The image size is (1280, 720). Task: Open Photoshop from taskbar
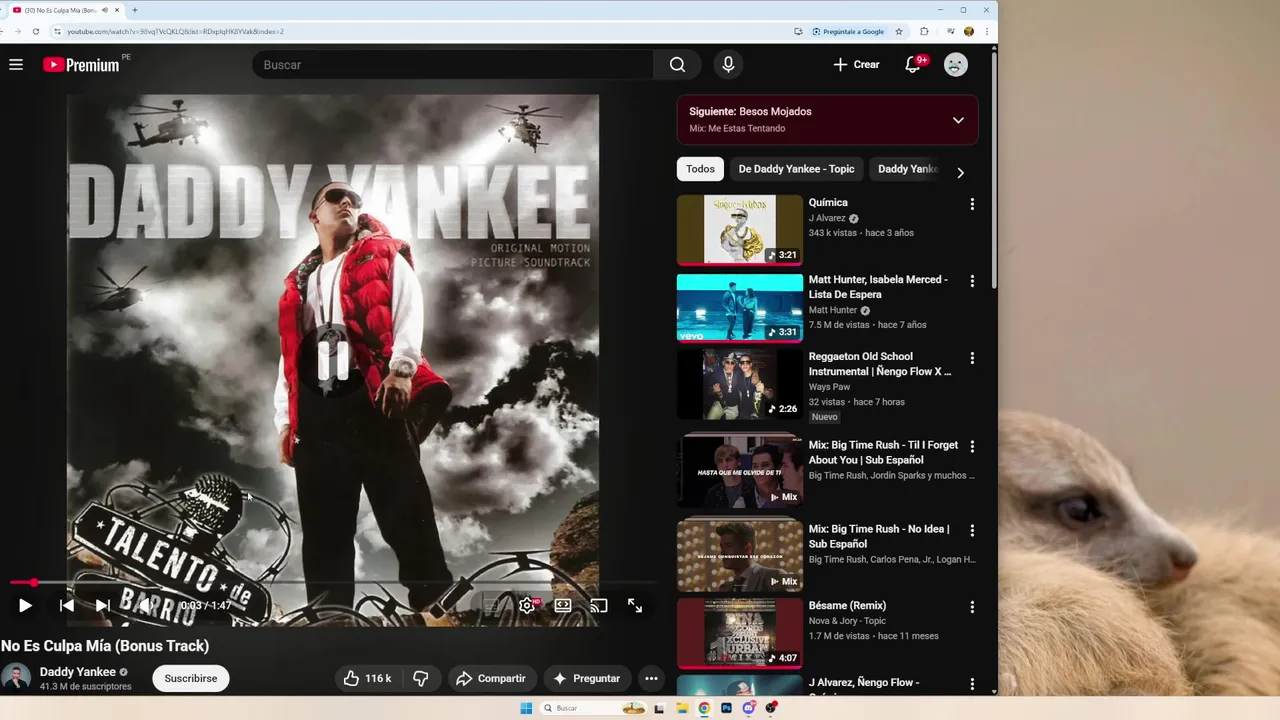click(x=726, y=708)
